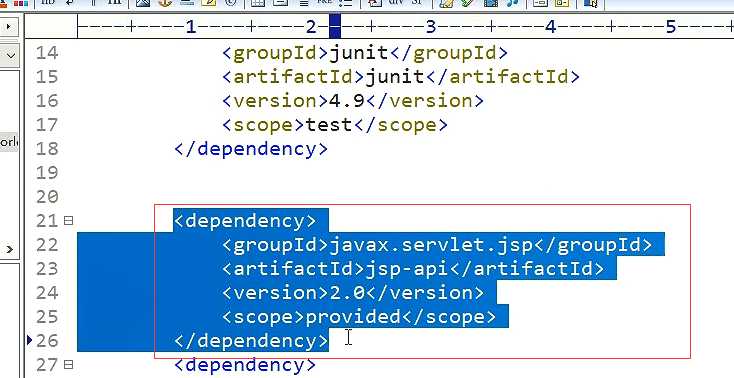Click line number 16 in the gutter
This screenshot has height=378, width=734.
47,101
